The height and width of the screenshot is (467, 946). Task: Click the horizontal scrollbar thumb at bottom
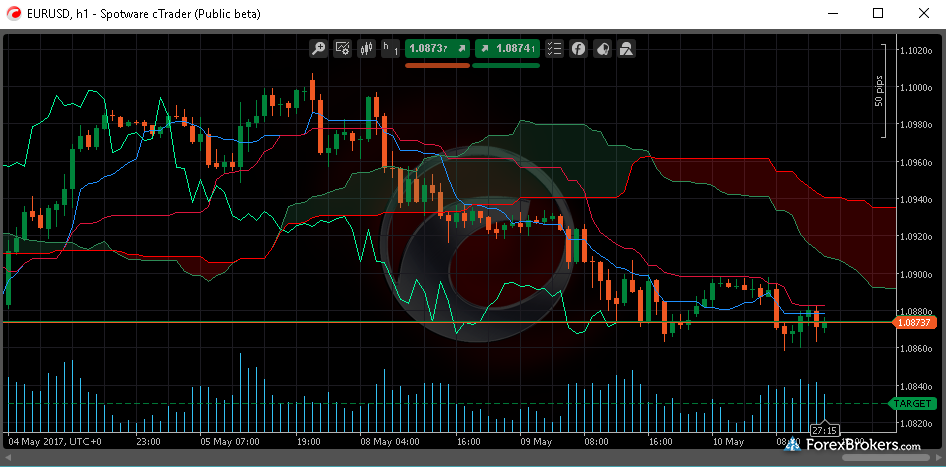point(472,457)
